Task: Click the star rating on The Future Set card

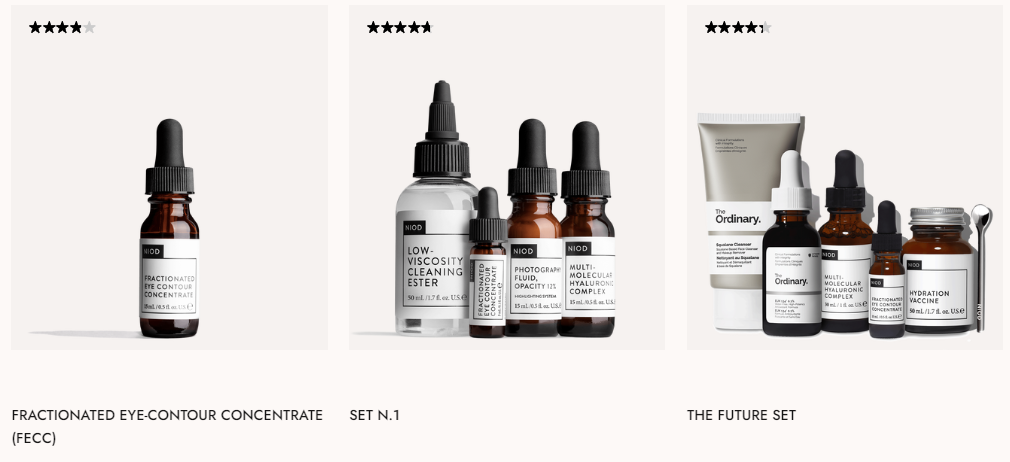Action: pyautogui.click(x=738, y=27)
